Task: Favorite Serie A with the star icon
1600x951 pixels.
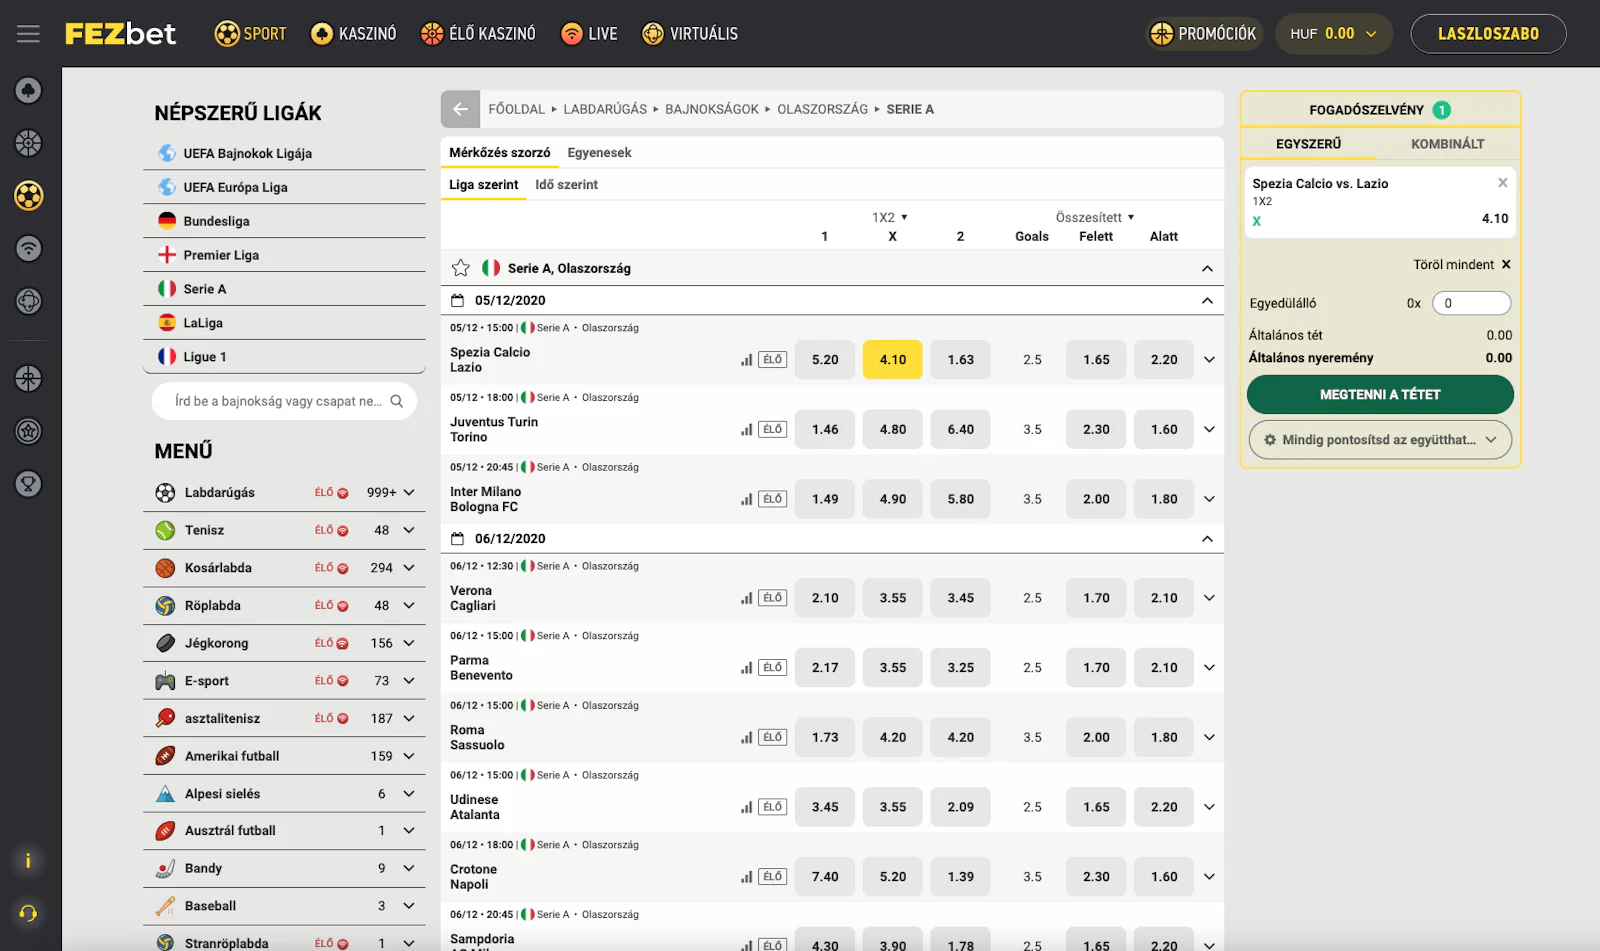Action: pyautogui.click(x=460, y=268)
